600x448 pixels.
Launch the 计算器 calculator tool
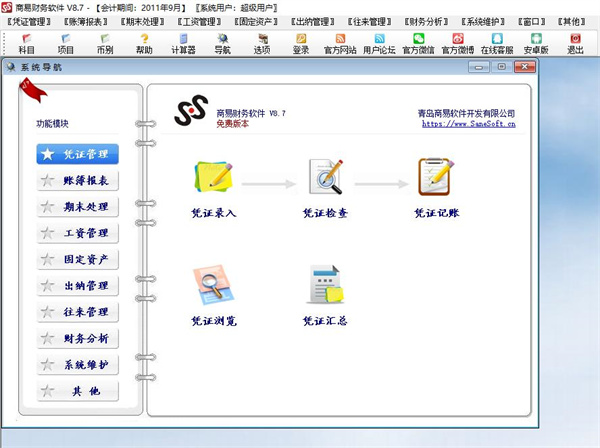(183, 44)
